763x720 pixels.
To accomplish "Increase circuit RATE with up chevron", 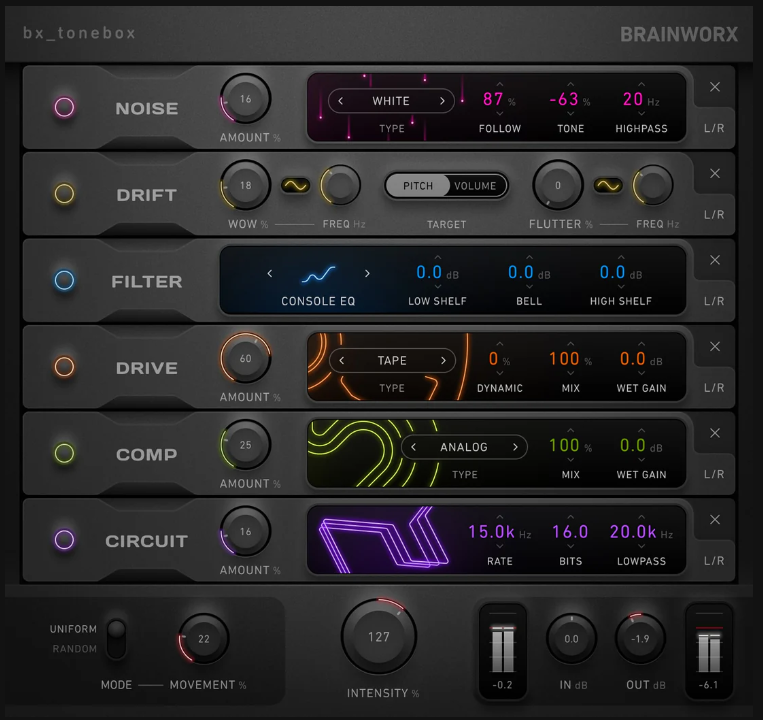I will tap(500, 517).
